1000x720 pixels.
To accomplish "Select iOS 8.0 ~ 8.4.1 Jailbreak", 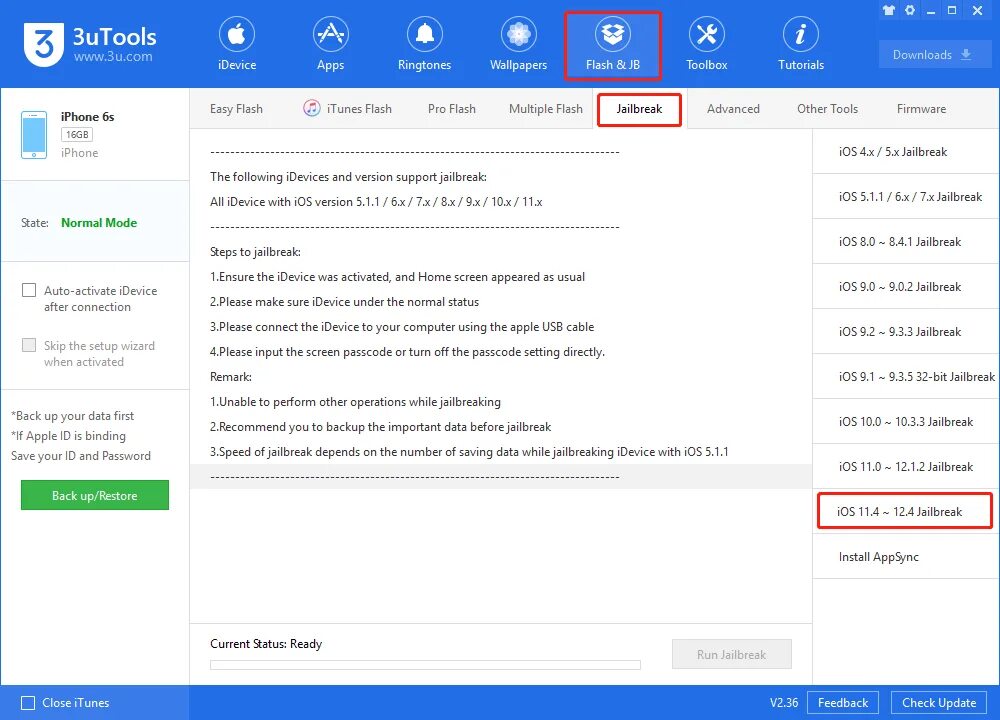I will tap(906, 242).
